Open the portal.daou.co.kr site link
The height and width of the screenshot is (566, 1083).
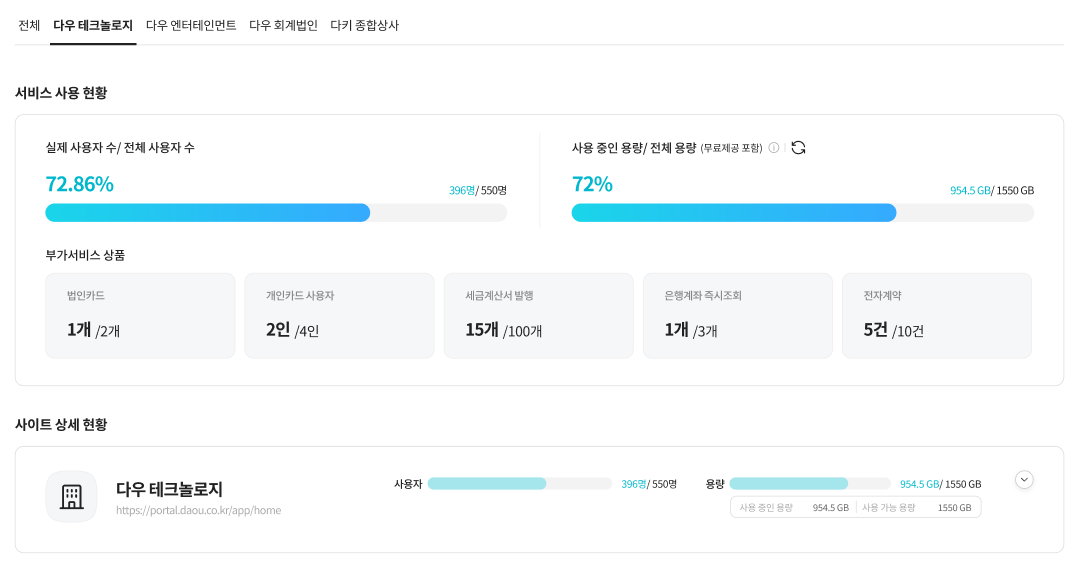pyautogui.click(x=198, y=510)
